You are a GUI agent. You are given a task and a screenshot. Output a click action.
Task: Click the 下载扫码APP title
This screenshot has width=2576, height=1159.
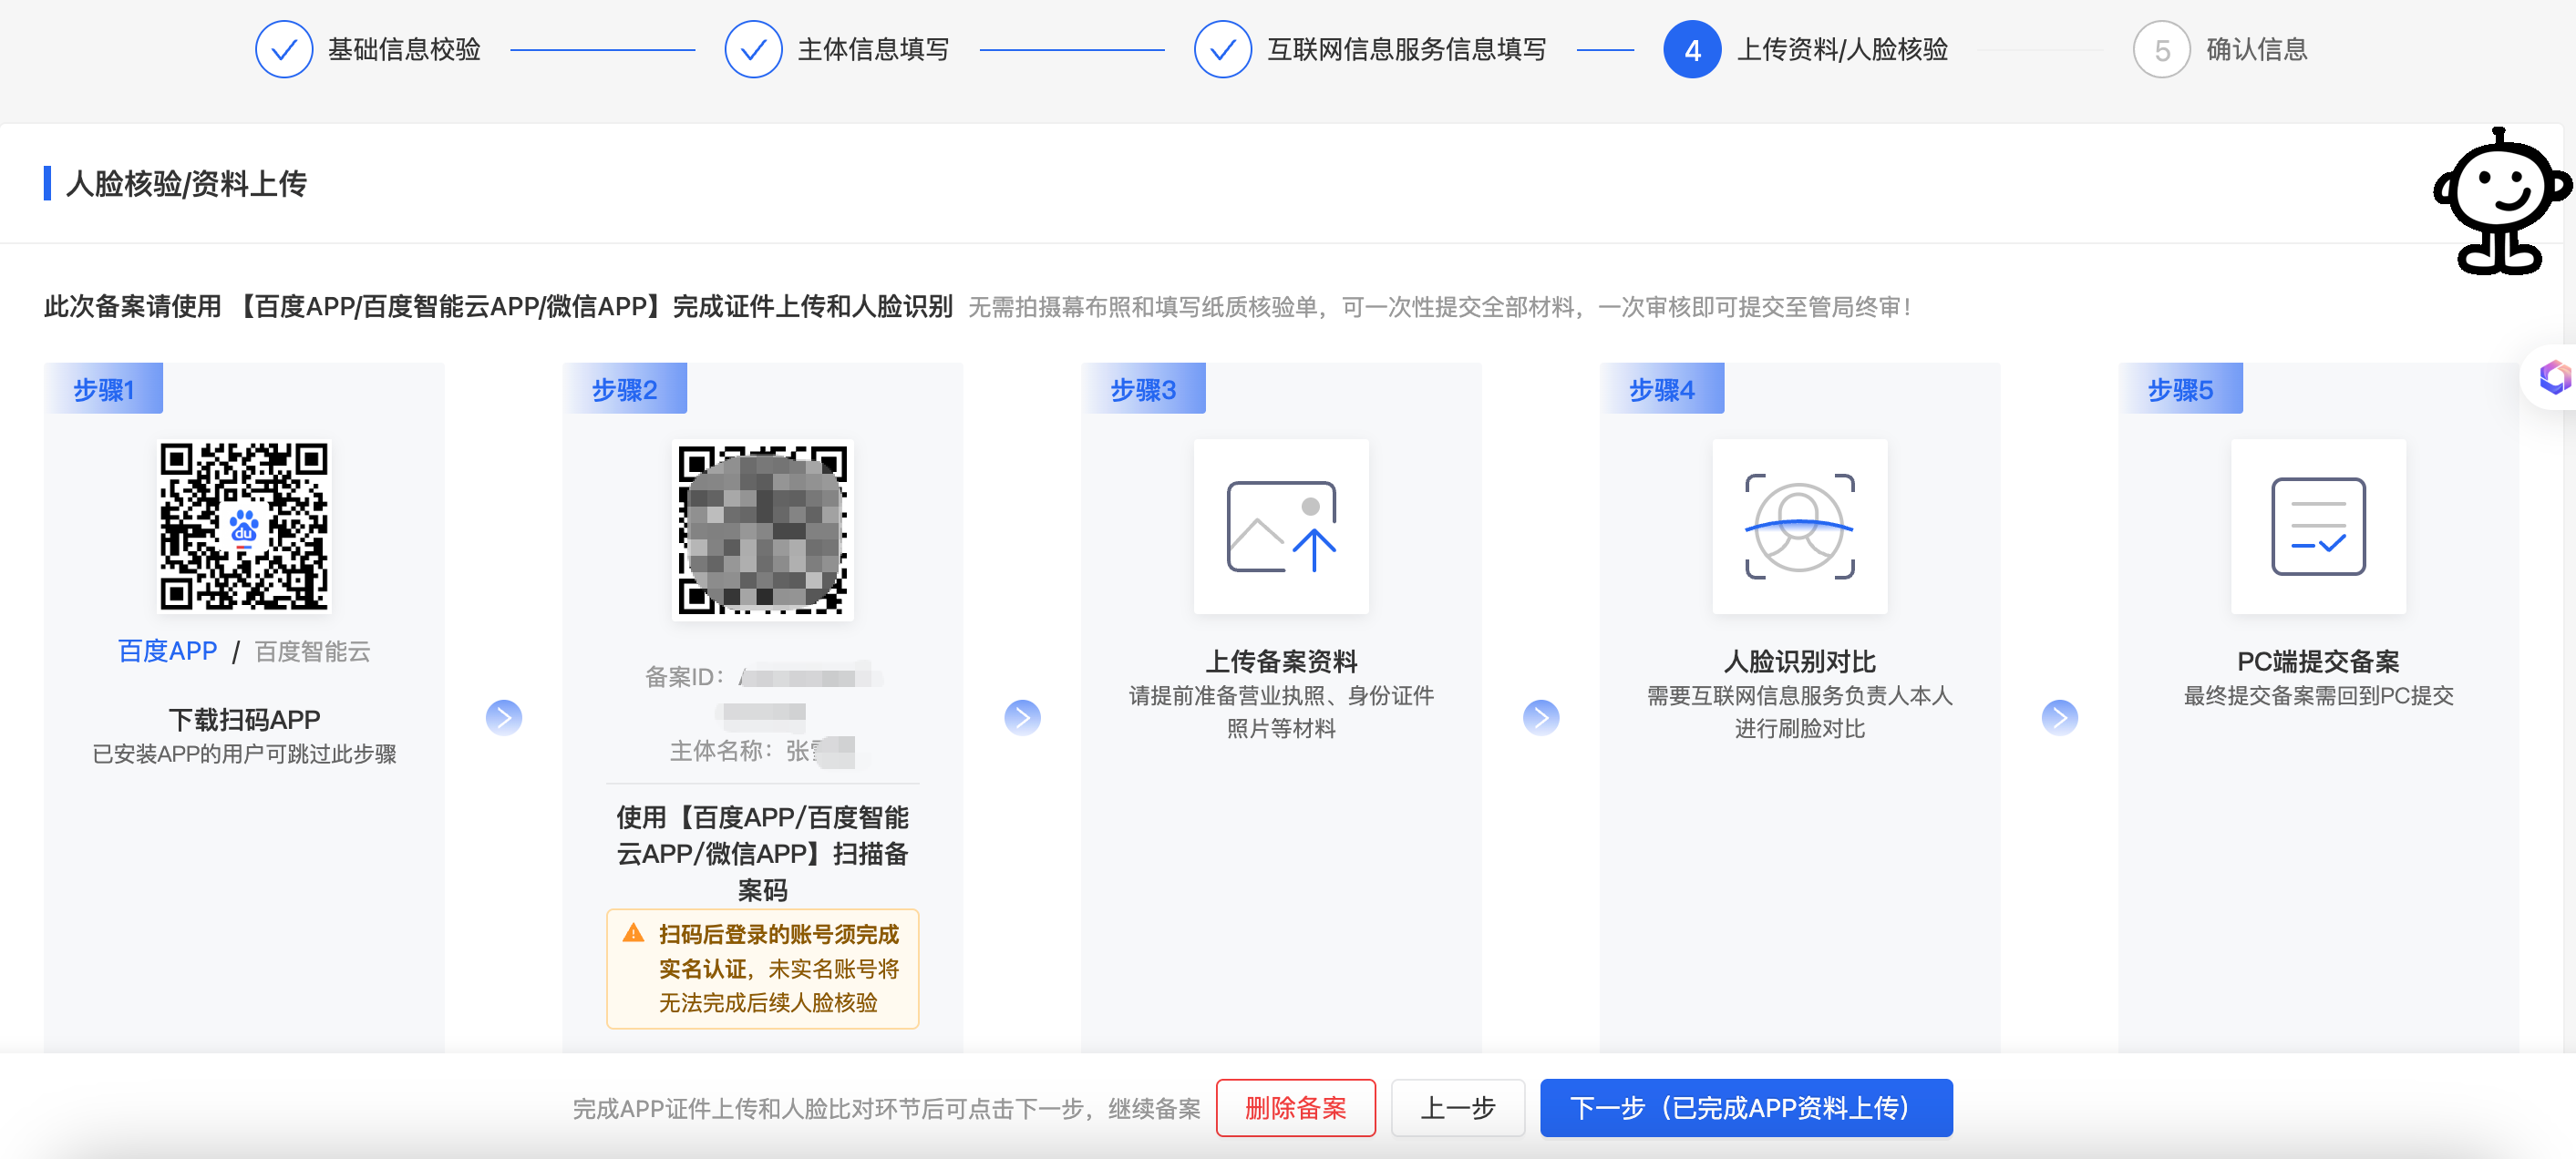[244, 719]
